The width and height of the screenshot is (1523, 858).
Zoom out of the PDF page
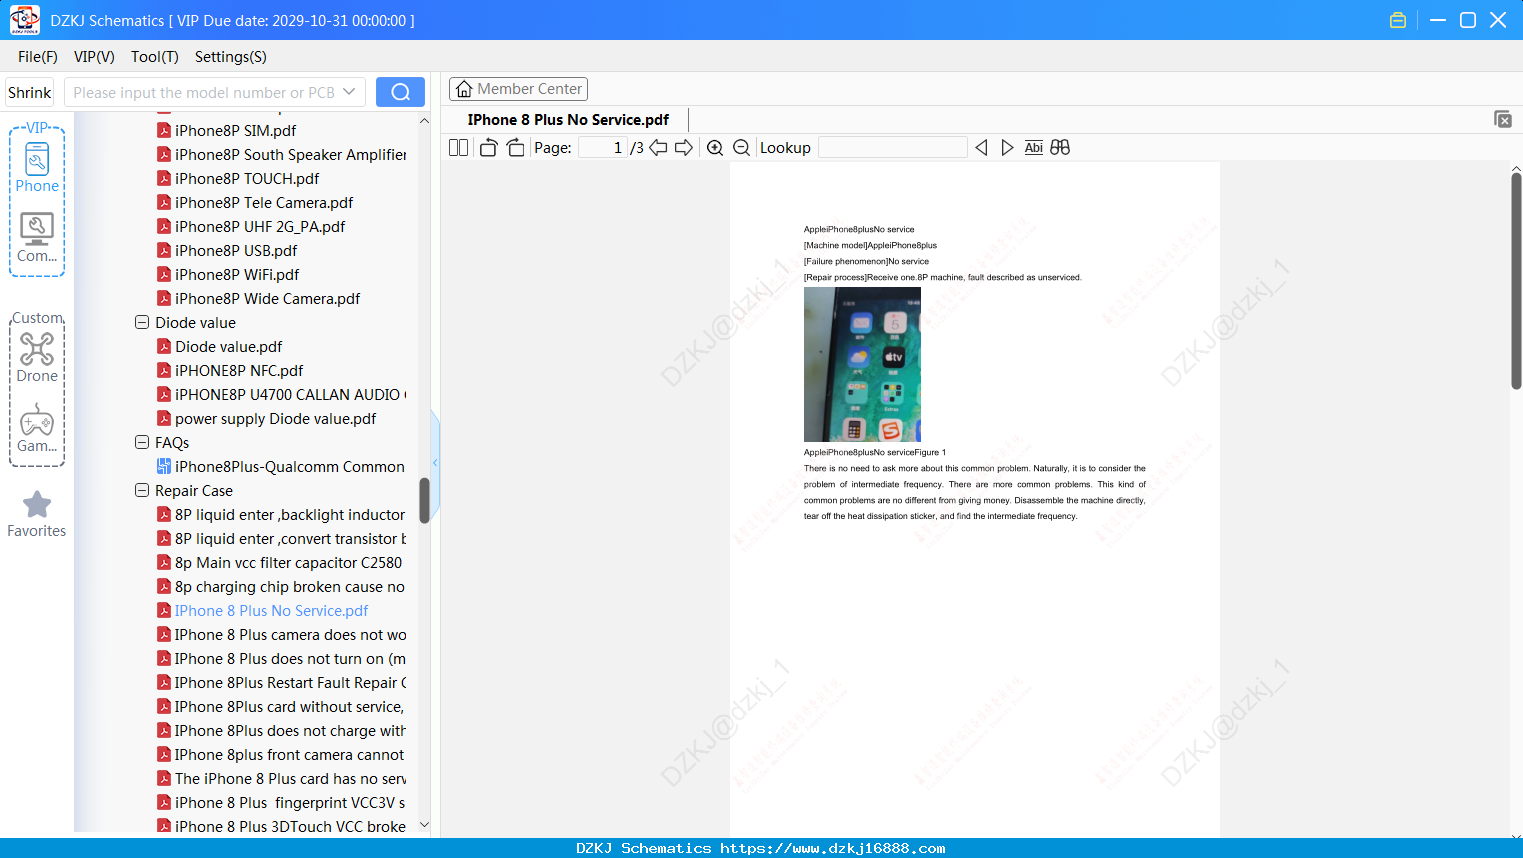pyautogui.click(x=742, y=148)
